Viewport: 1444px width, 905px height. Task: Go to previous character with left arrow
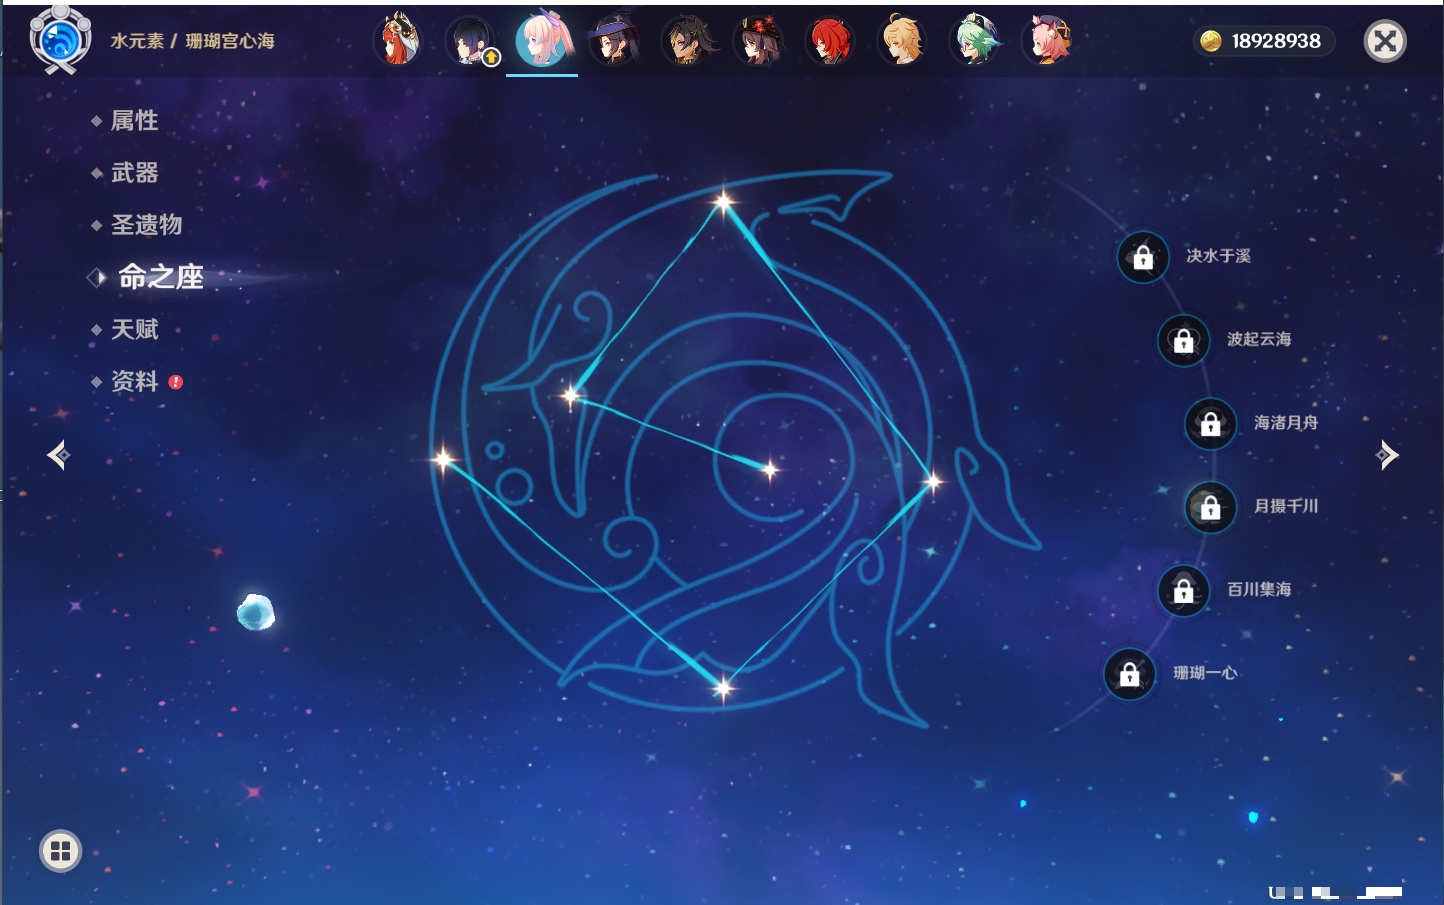tap(58, 455)
